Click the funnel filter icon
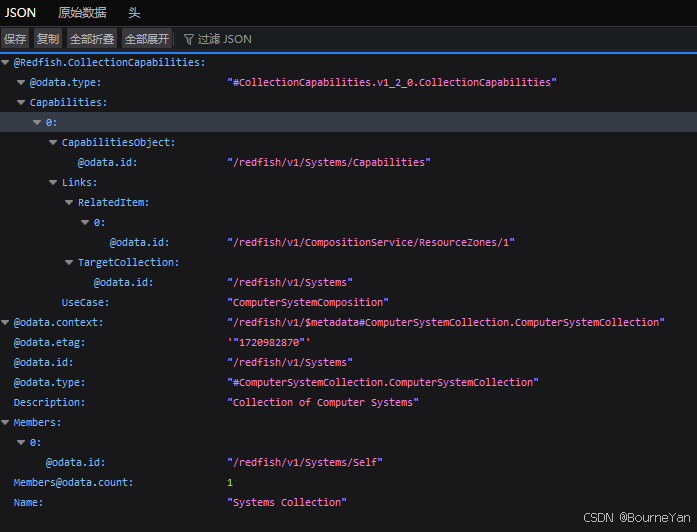697x532 pixels. (x=188, y=40)
